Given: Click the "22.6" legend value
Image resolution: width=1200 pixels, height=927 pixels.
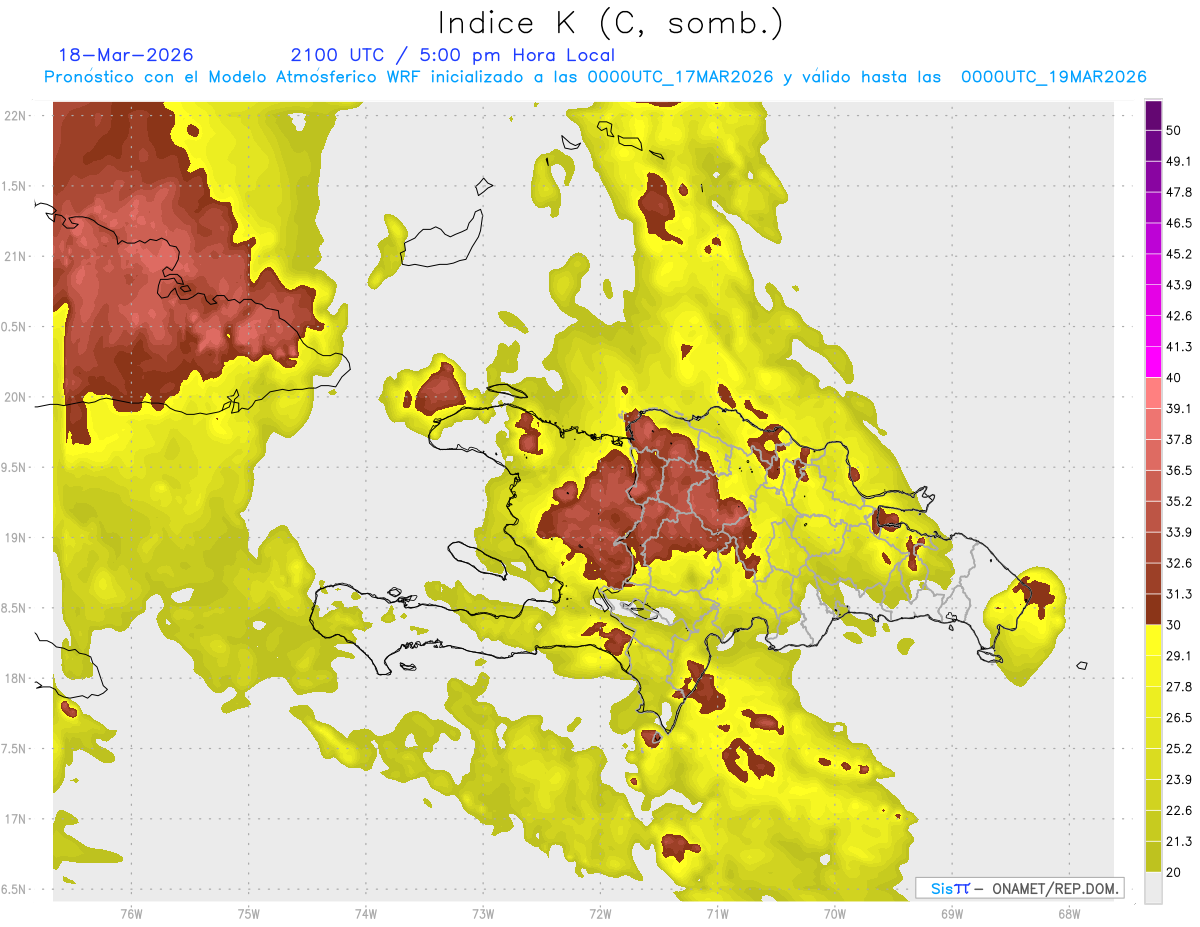Looking at the screenshot, I should [x=1179, y=811].
